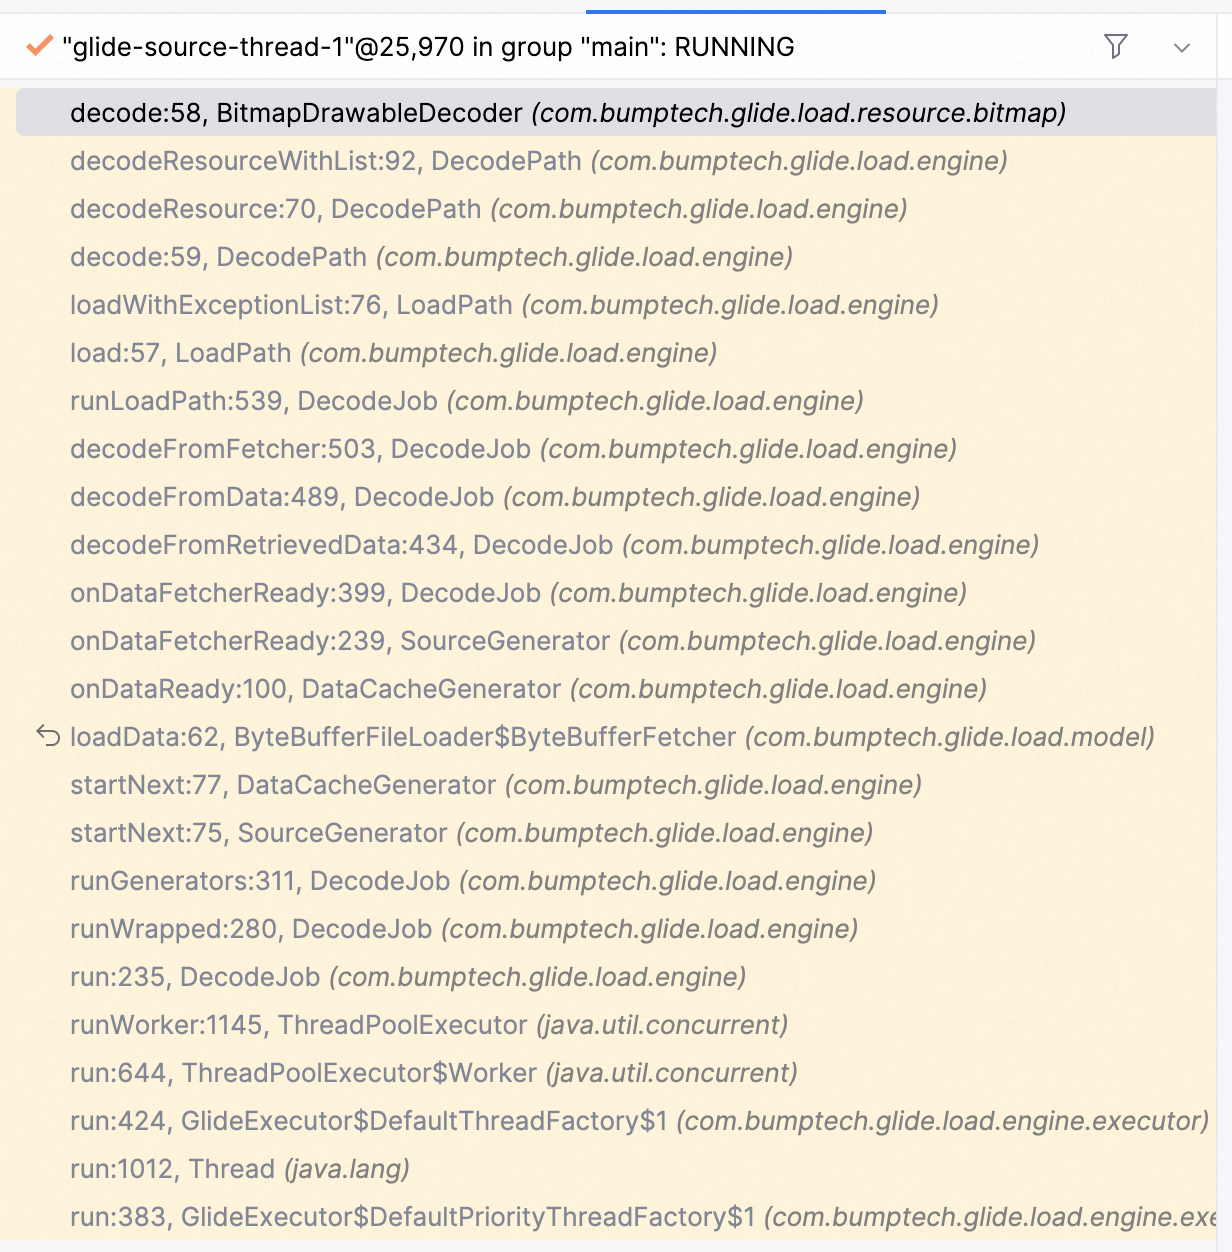
Task: Select onDataReady:100 DataCacheGenerator frame
Action: point(528,689)
